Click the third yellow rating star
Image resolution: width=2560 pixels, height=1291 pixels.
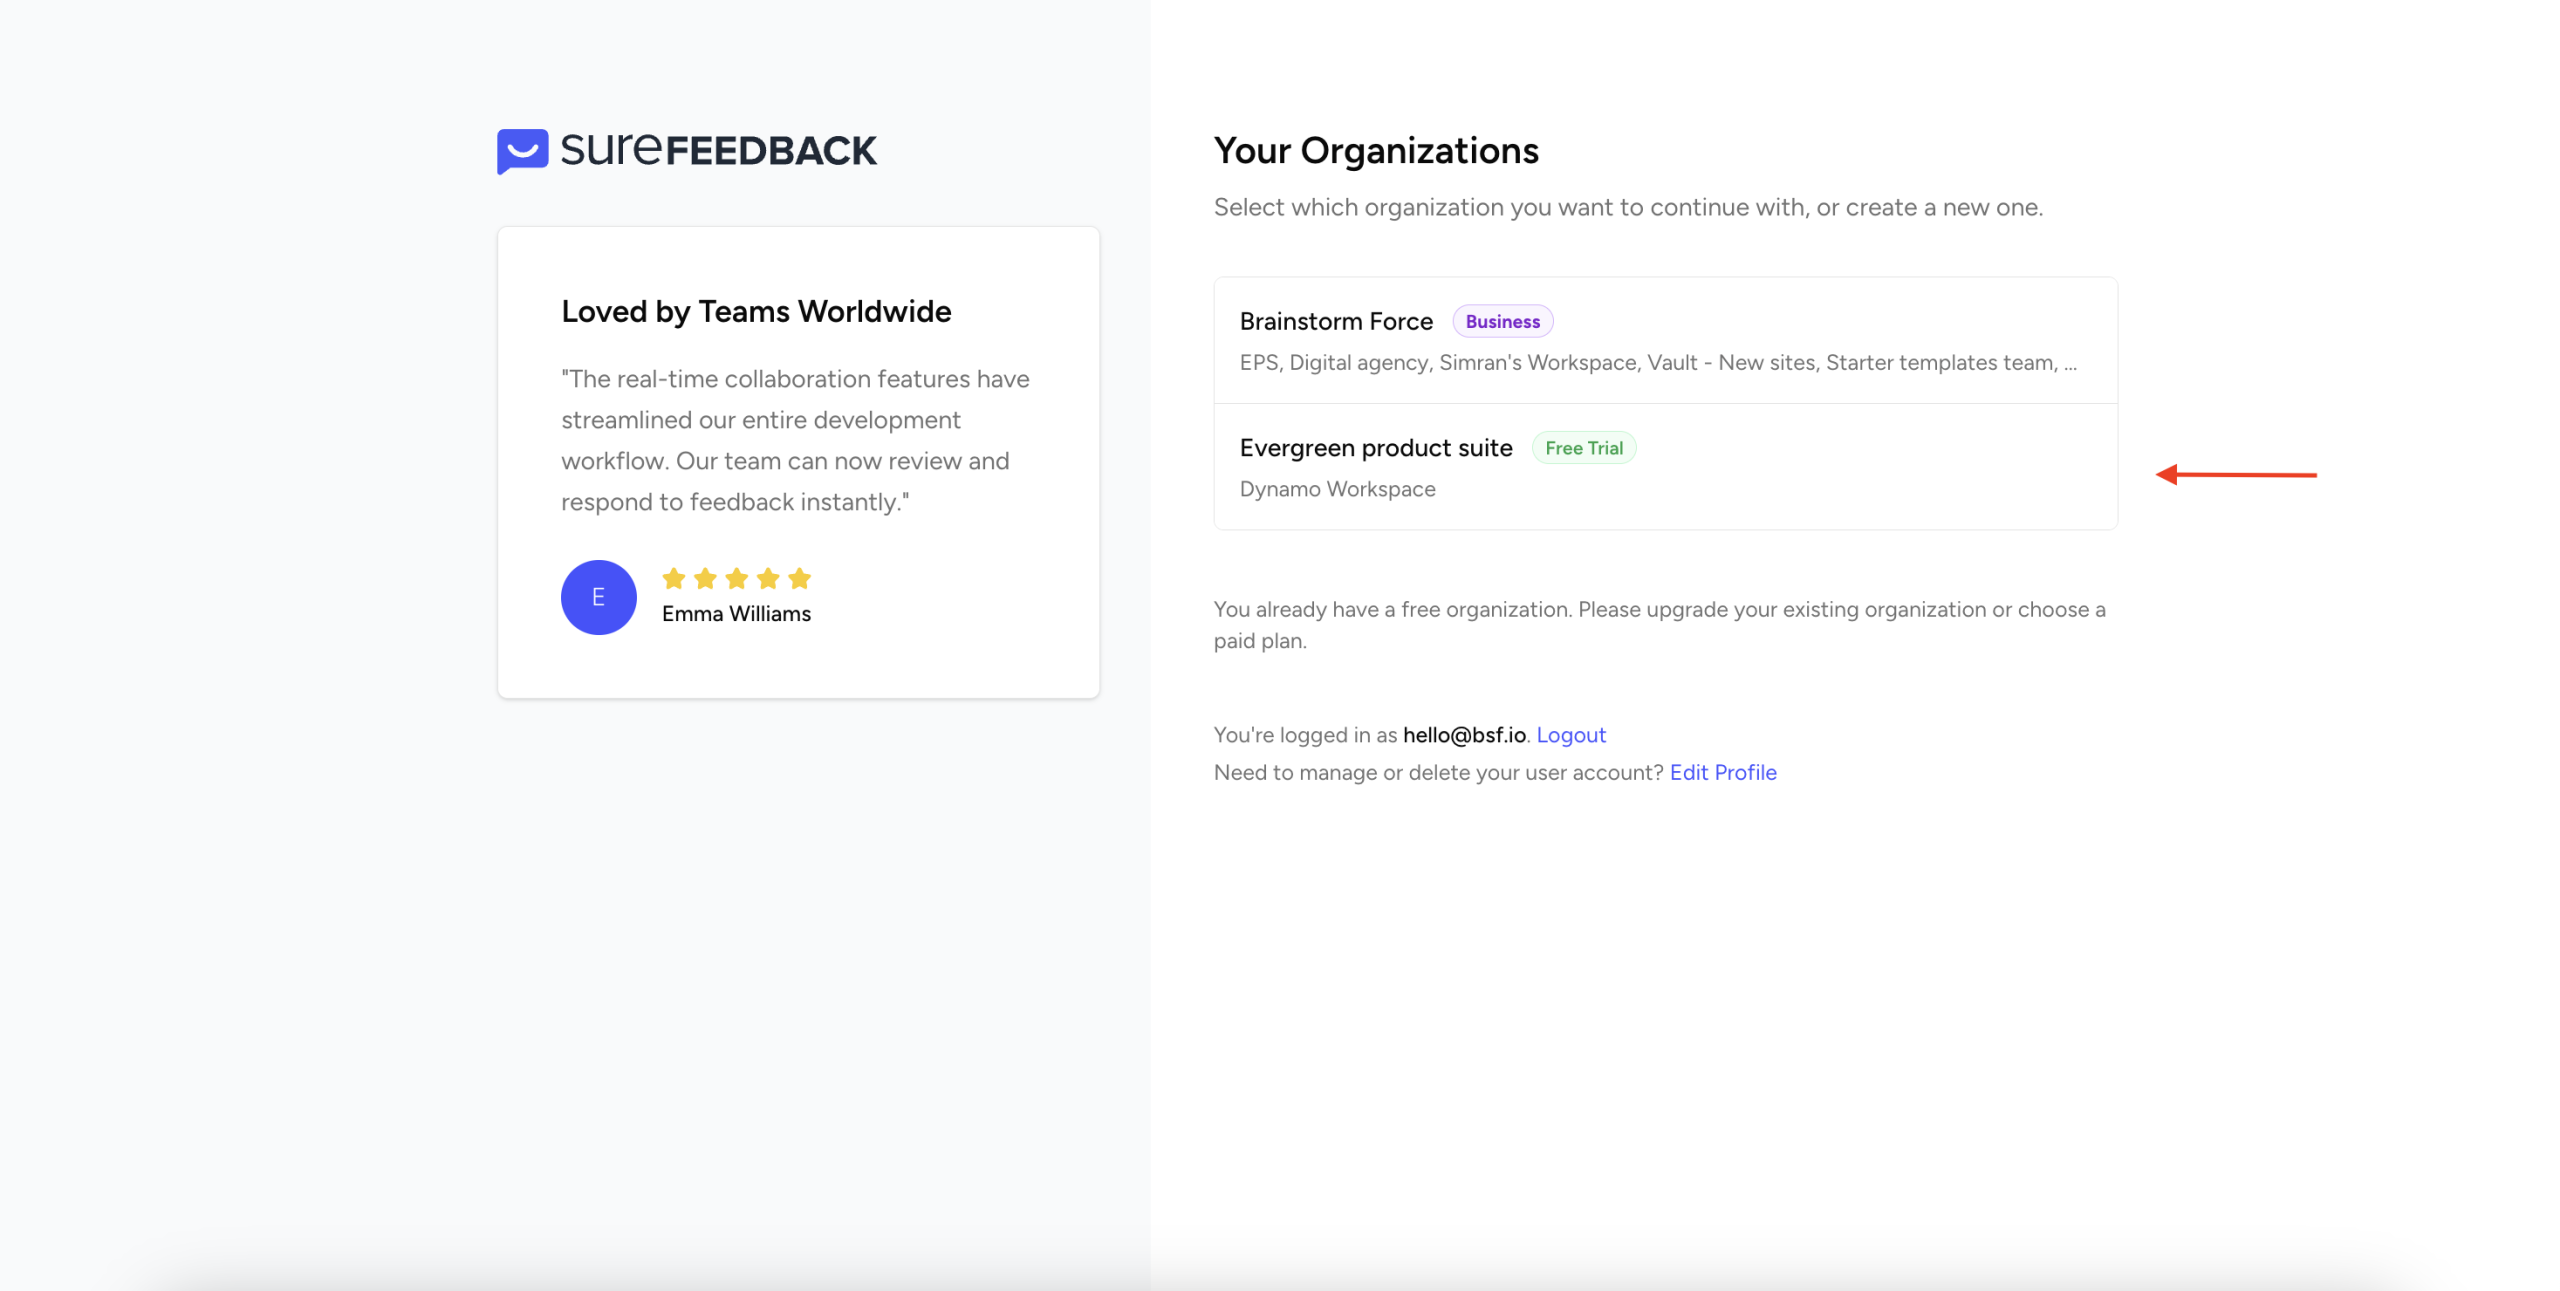tap(737, 578)
